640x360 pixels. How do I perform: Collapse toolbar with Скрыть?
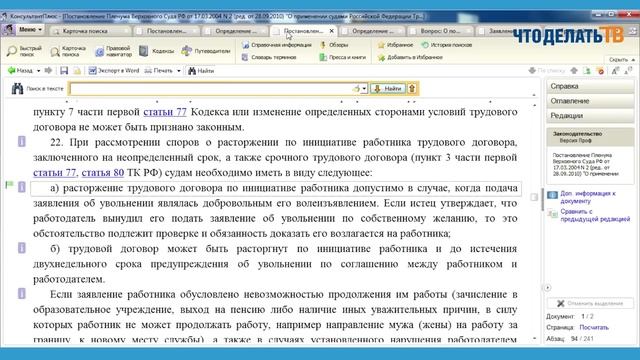(x=622, y=60)
